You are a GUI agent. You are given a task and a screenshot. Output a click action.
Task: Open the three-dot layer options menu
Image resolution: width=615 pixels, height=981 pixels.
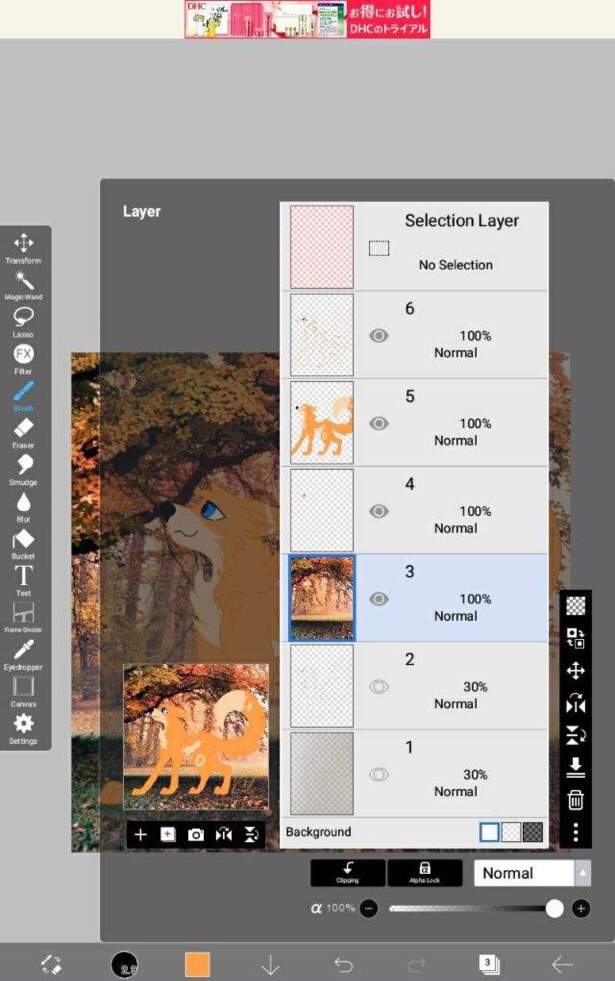tap(576, 832)
